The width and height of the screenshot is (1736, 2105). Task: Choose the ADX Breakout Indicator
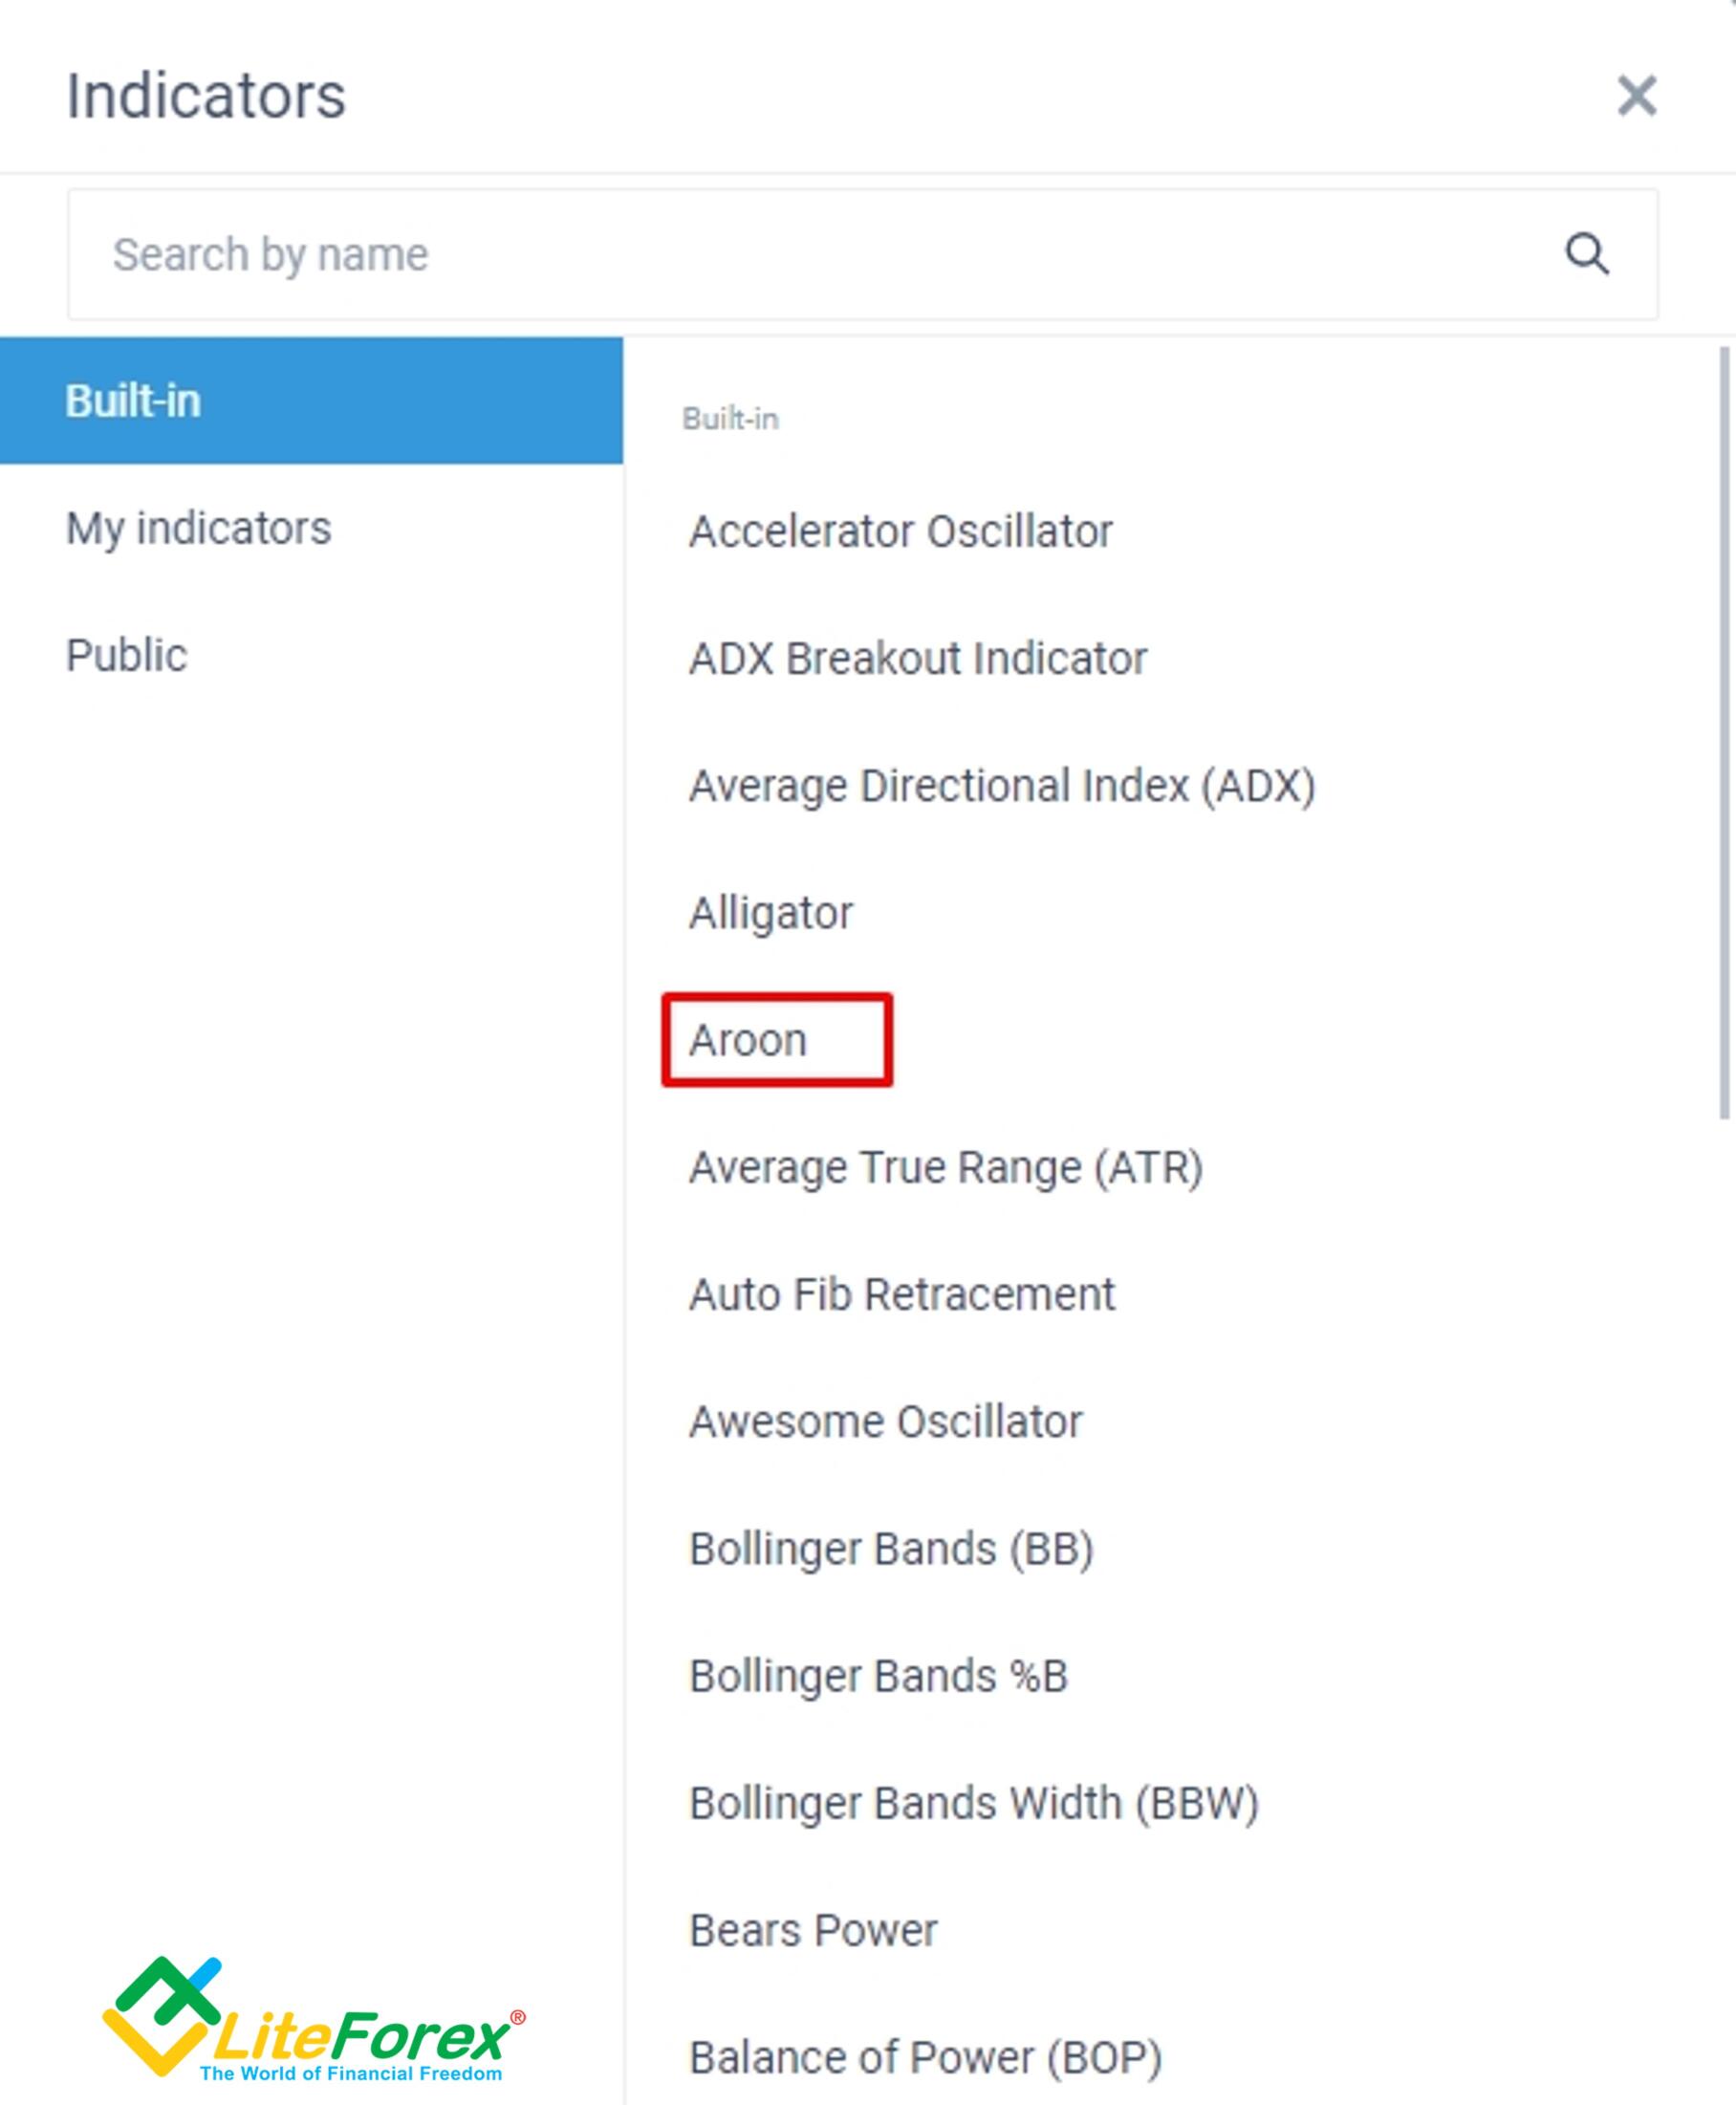(917, 658)
